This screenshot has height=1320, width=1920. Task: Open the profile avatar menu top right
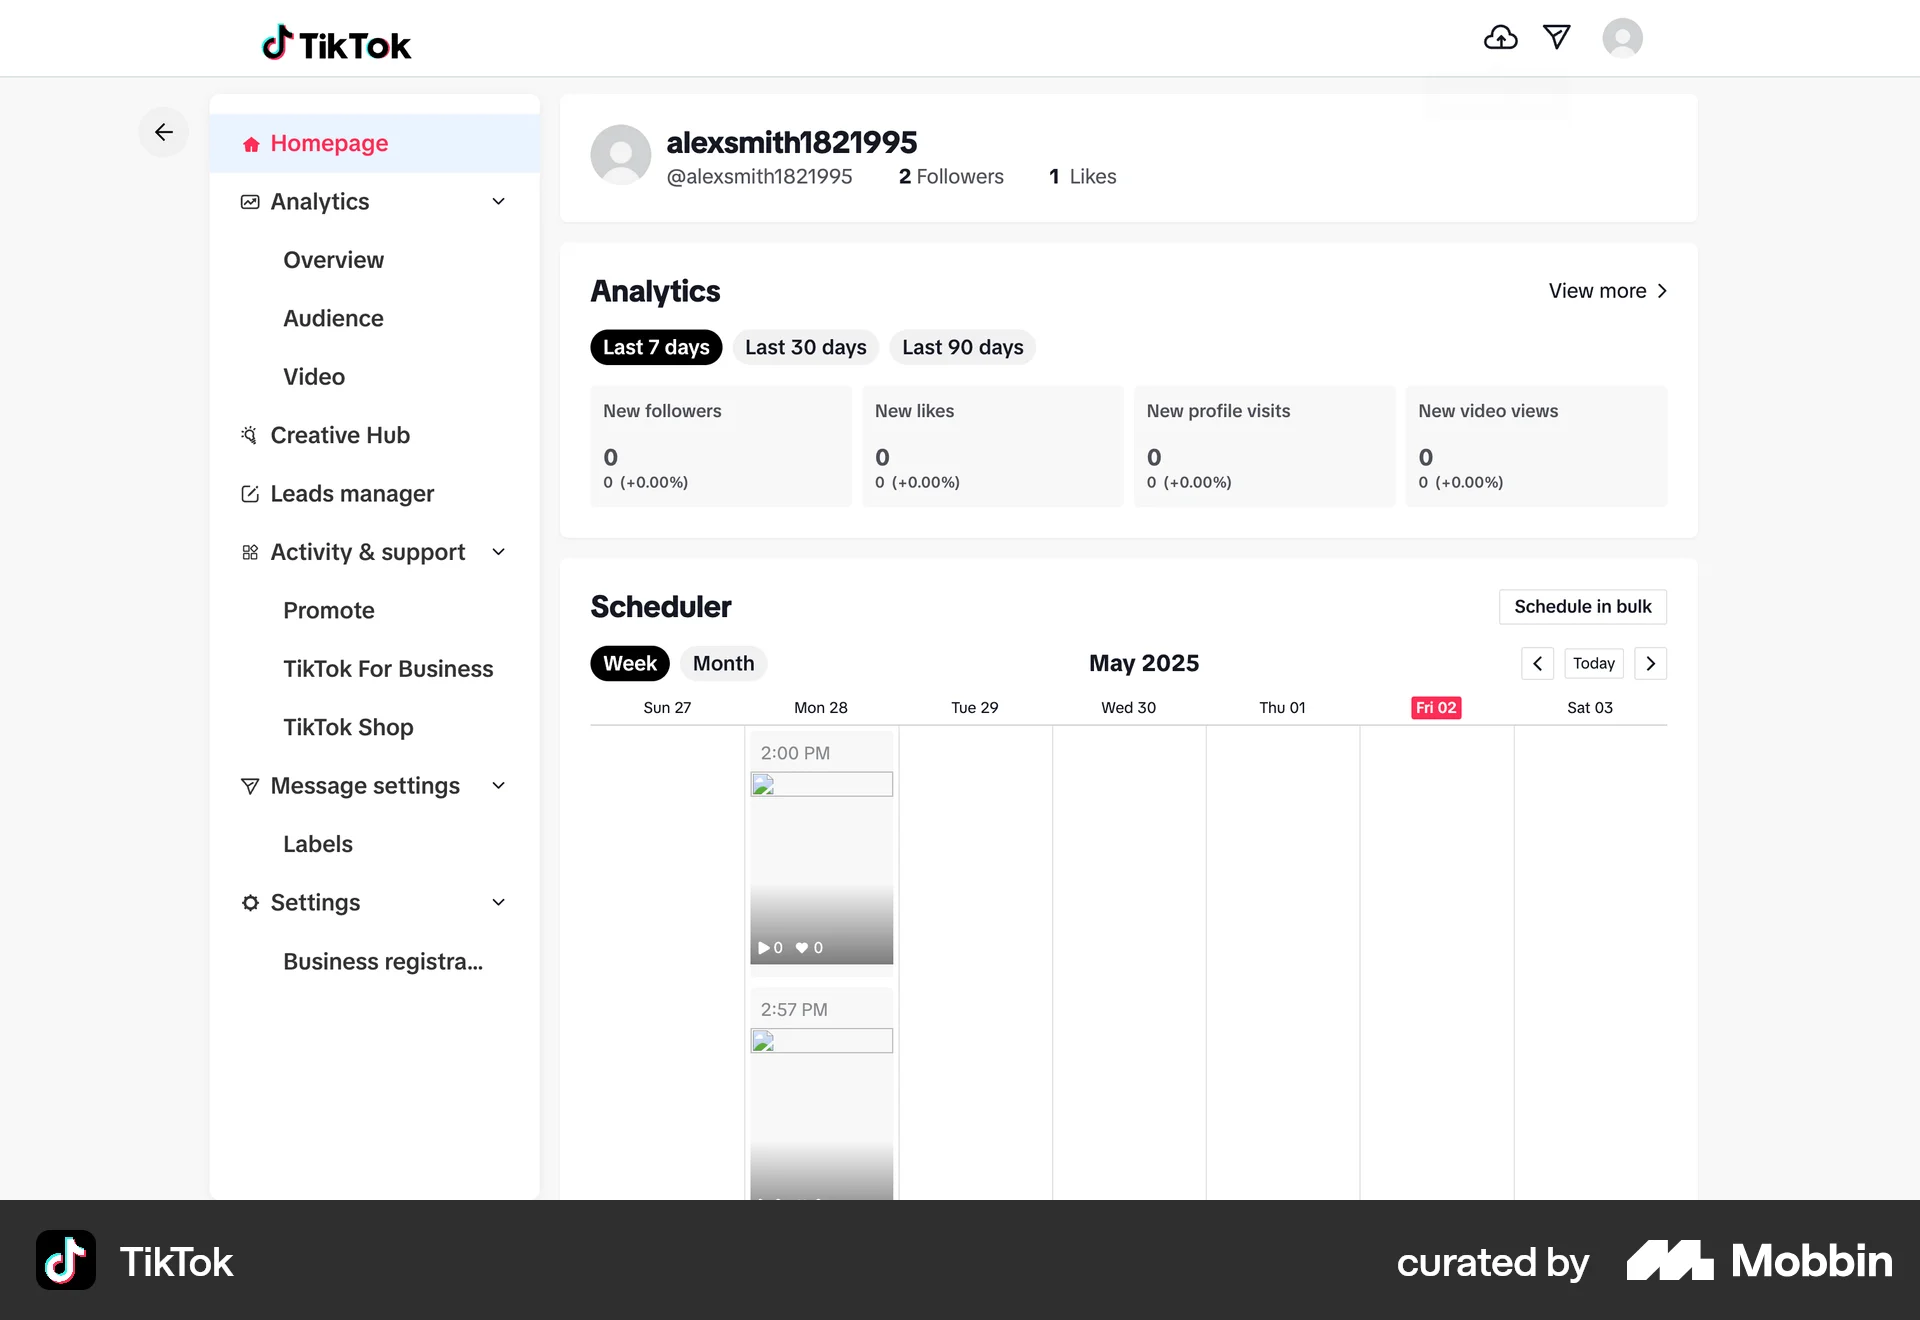point(1623,37)
